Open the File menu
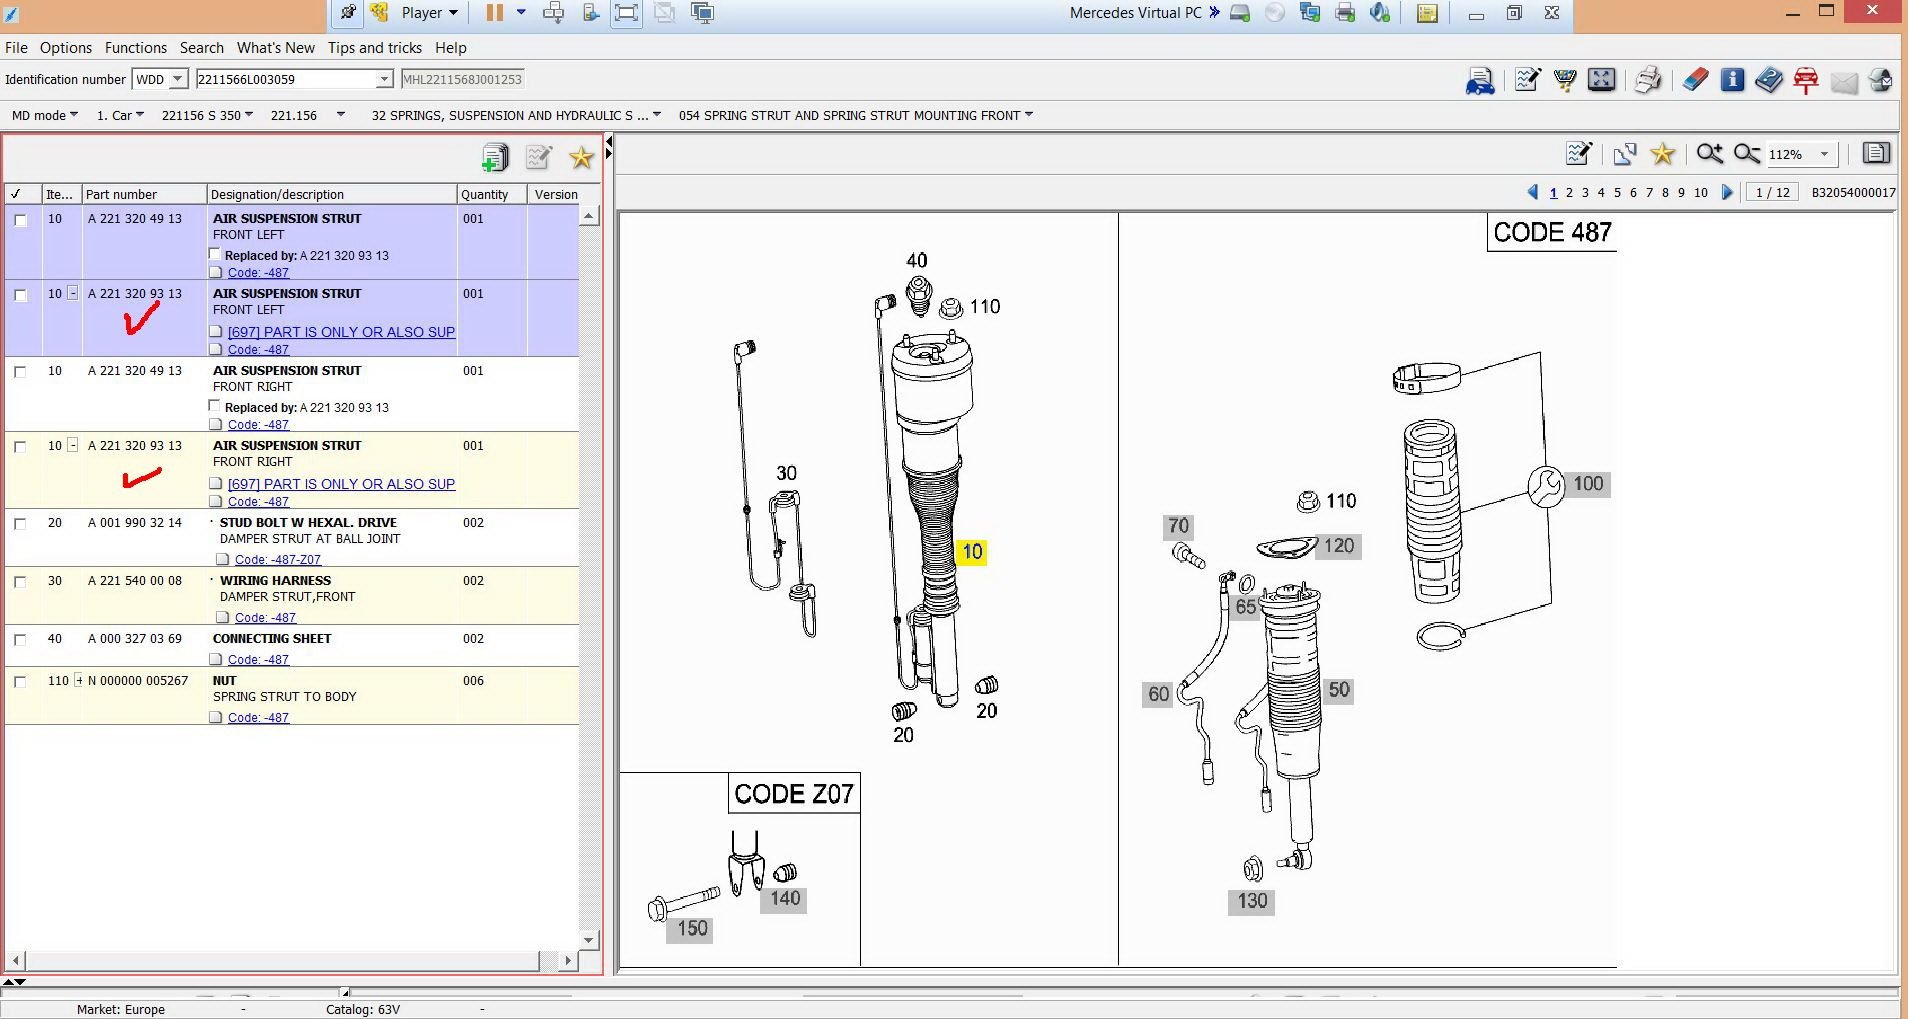Screen dimensions: 1908x1019 point(17,48)
